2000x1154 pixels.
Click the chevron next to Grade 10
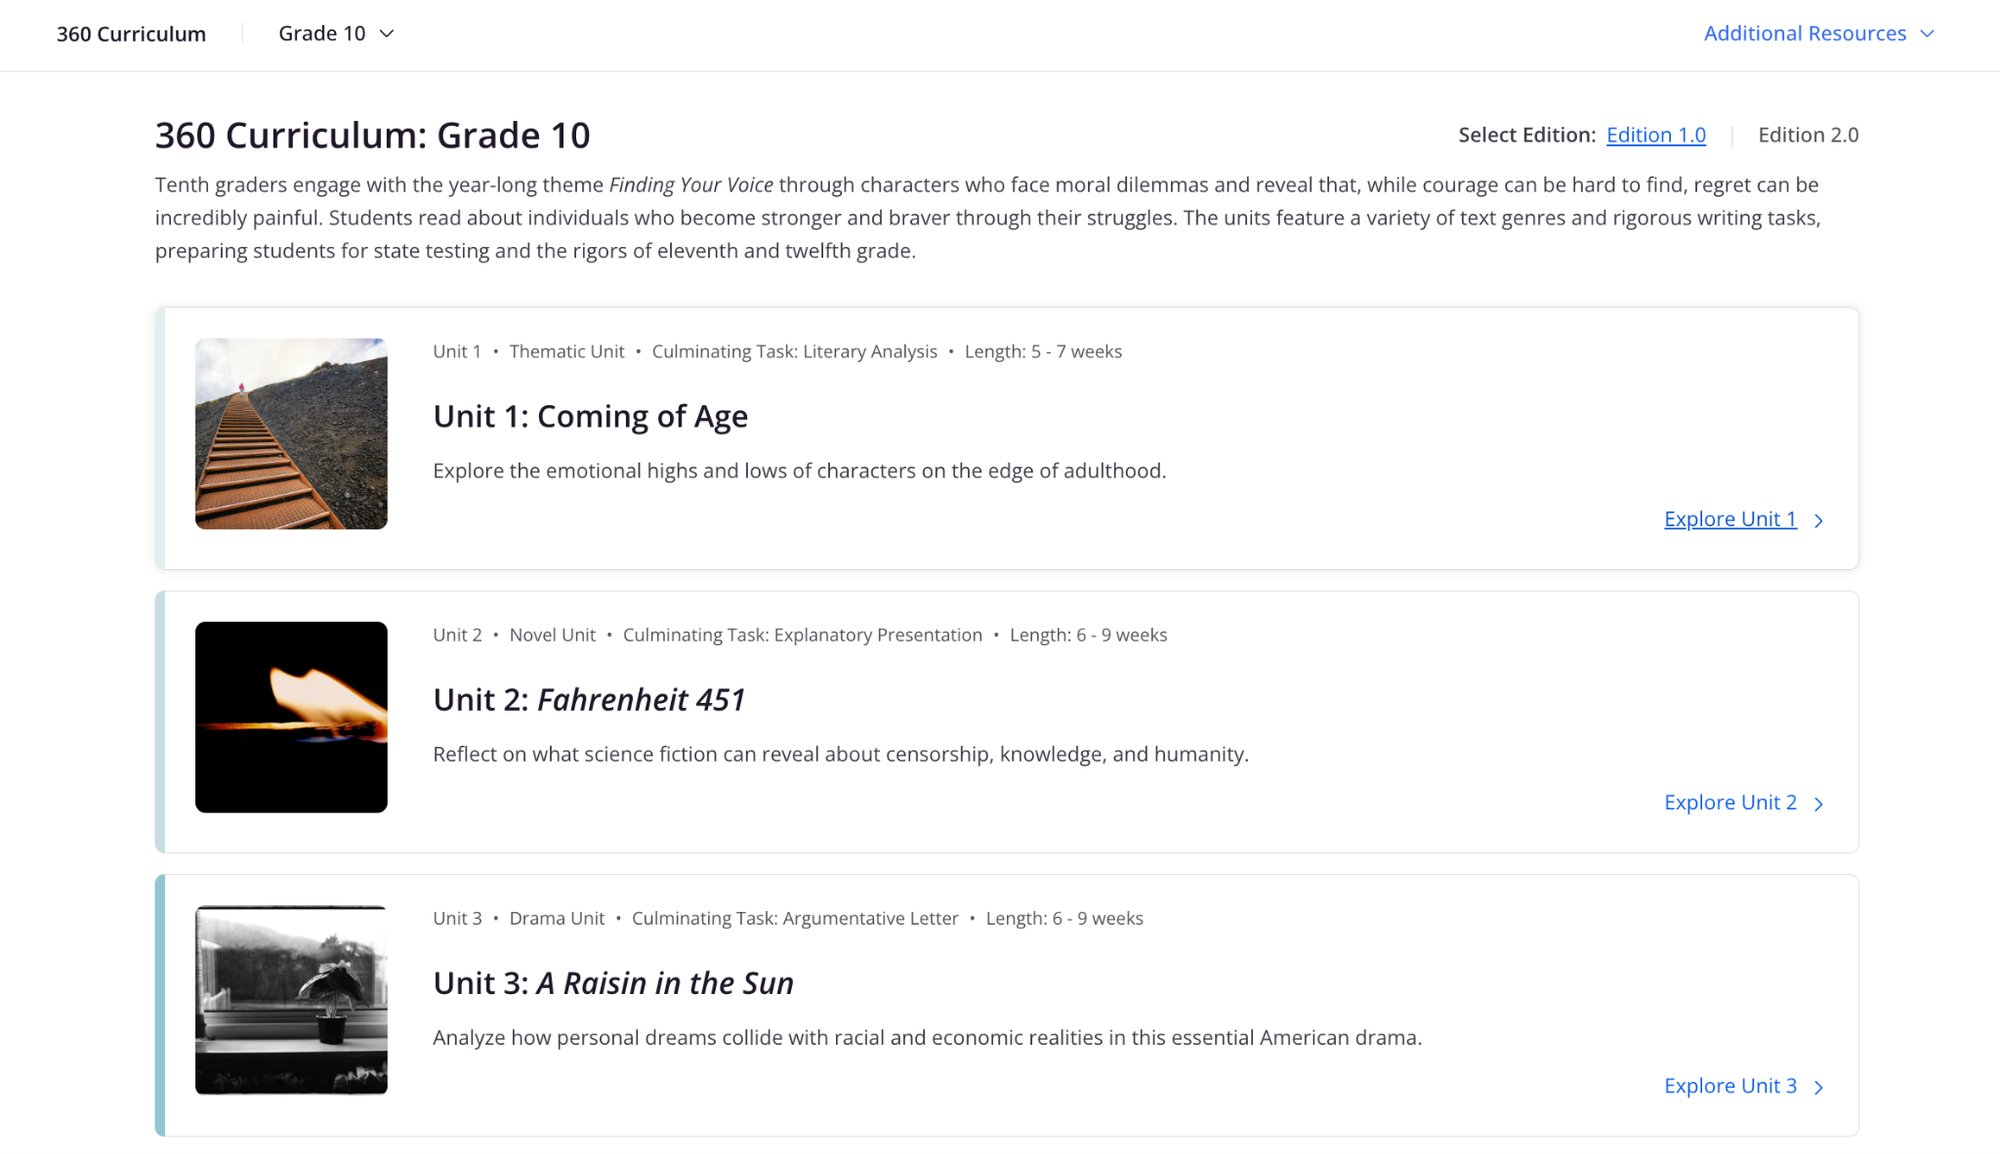[387, 33]
